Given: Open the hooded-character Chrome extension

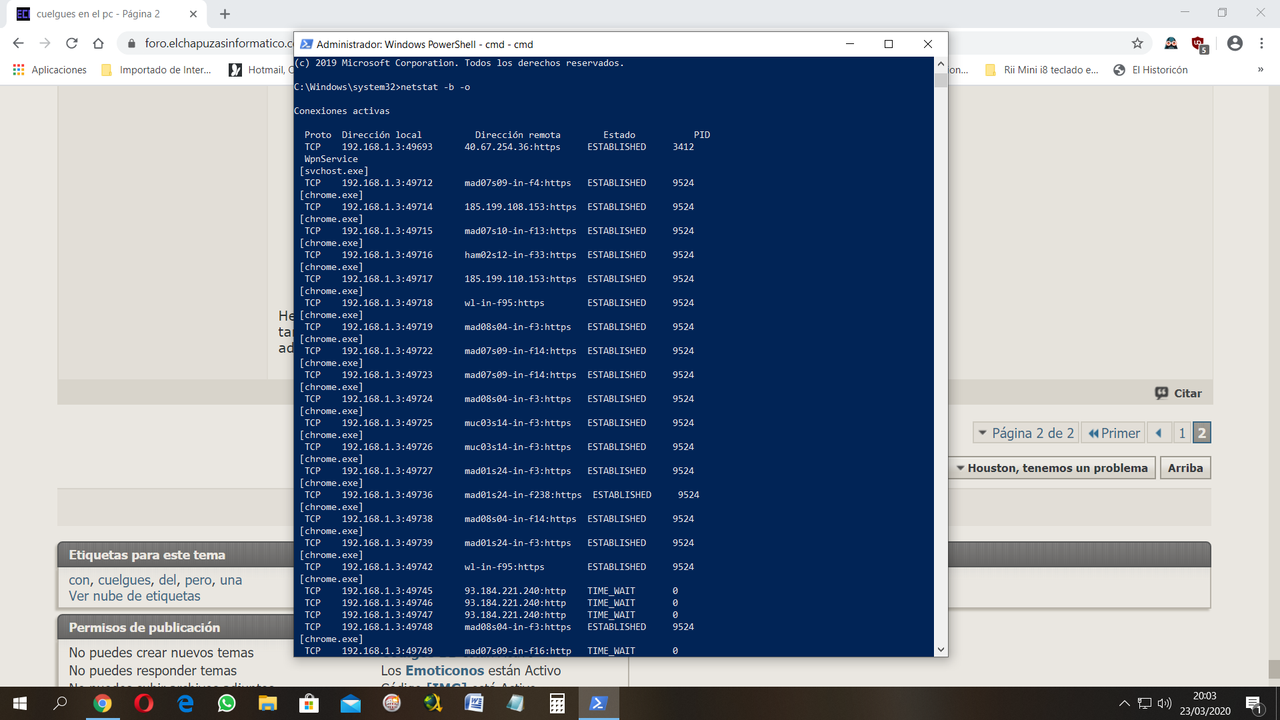Looking at the screenshot, I should point(1170,43).
